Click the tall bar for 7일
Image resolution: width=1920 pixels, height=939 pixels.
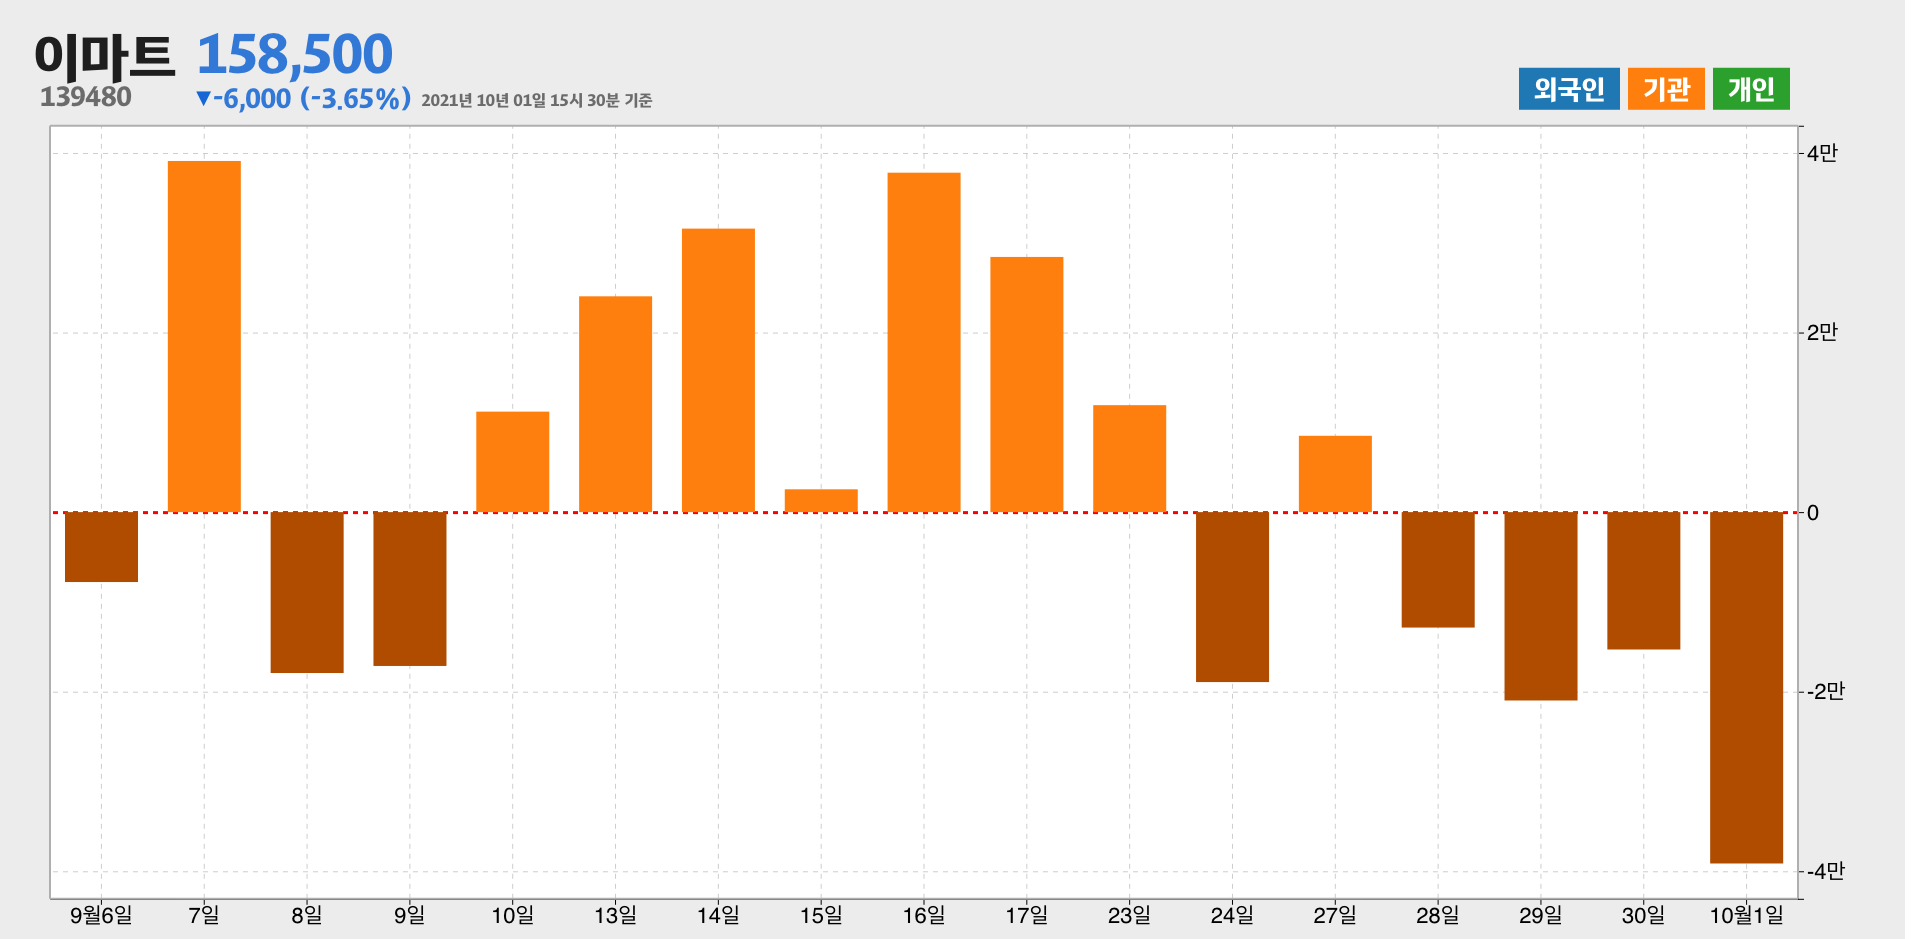point(204,337)
